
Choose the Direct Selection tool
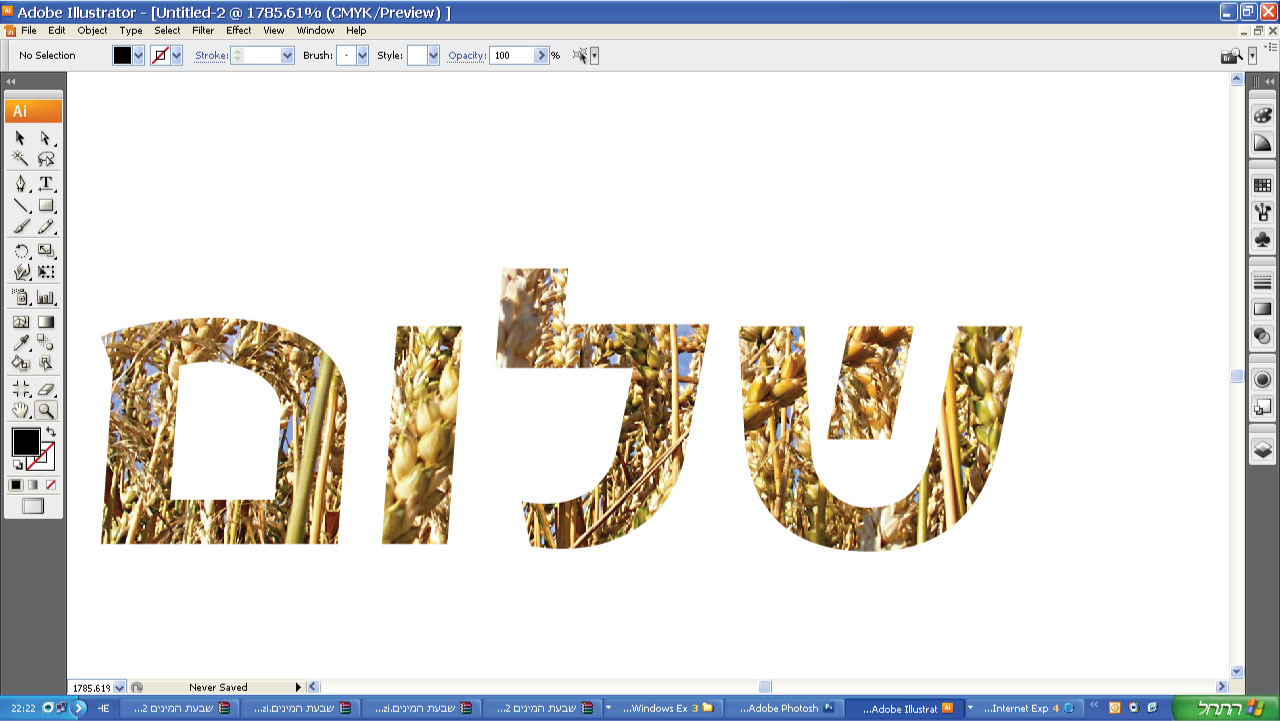[x=46, y=138]
